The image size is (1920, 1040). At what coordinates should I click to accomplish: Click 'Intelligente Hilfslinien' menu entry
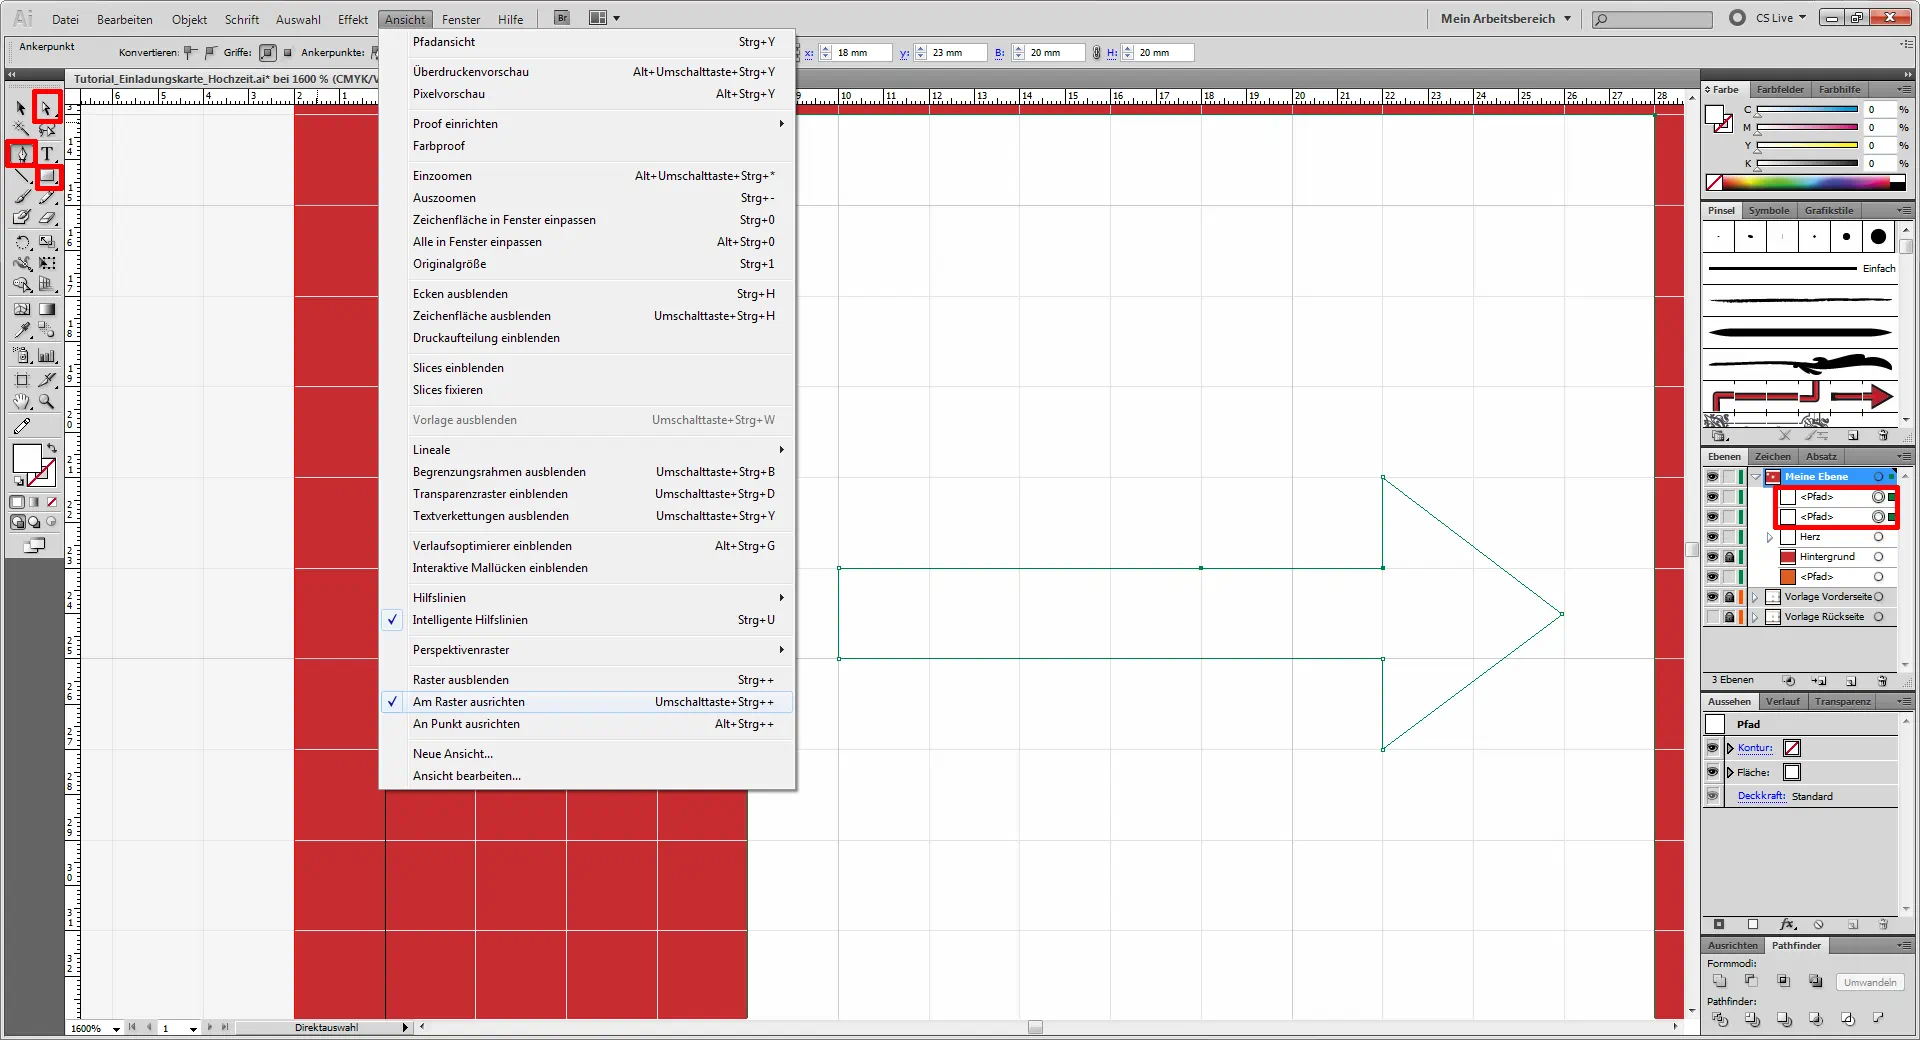(x=470, y=620)
